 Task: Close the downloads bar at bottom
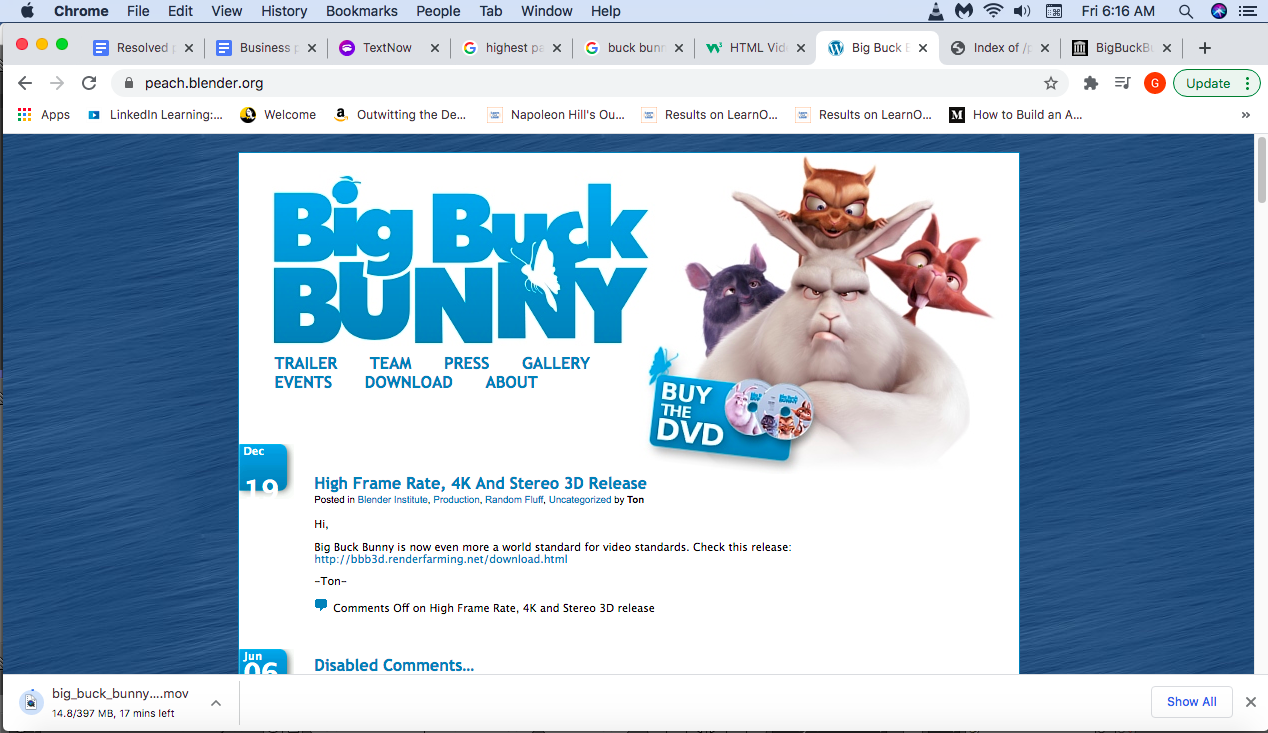click(1250, 702)
